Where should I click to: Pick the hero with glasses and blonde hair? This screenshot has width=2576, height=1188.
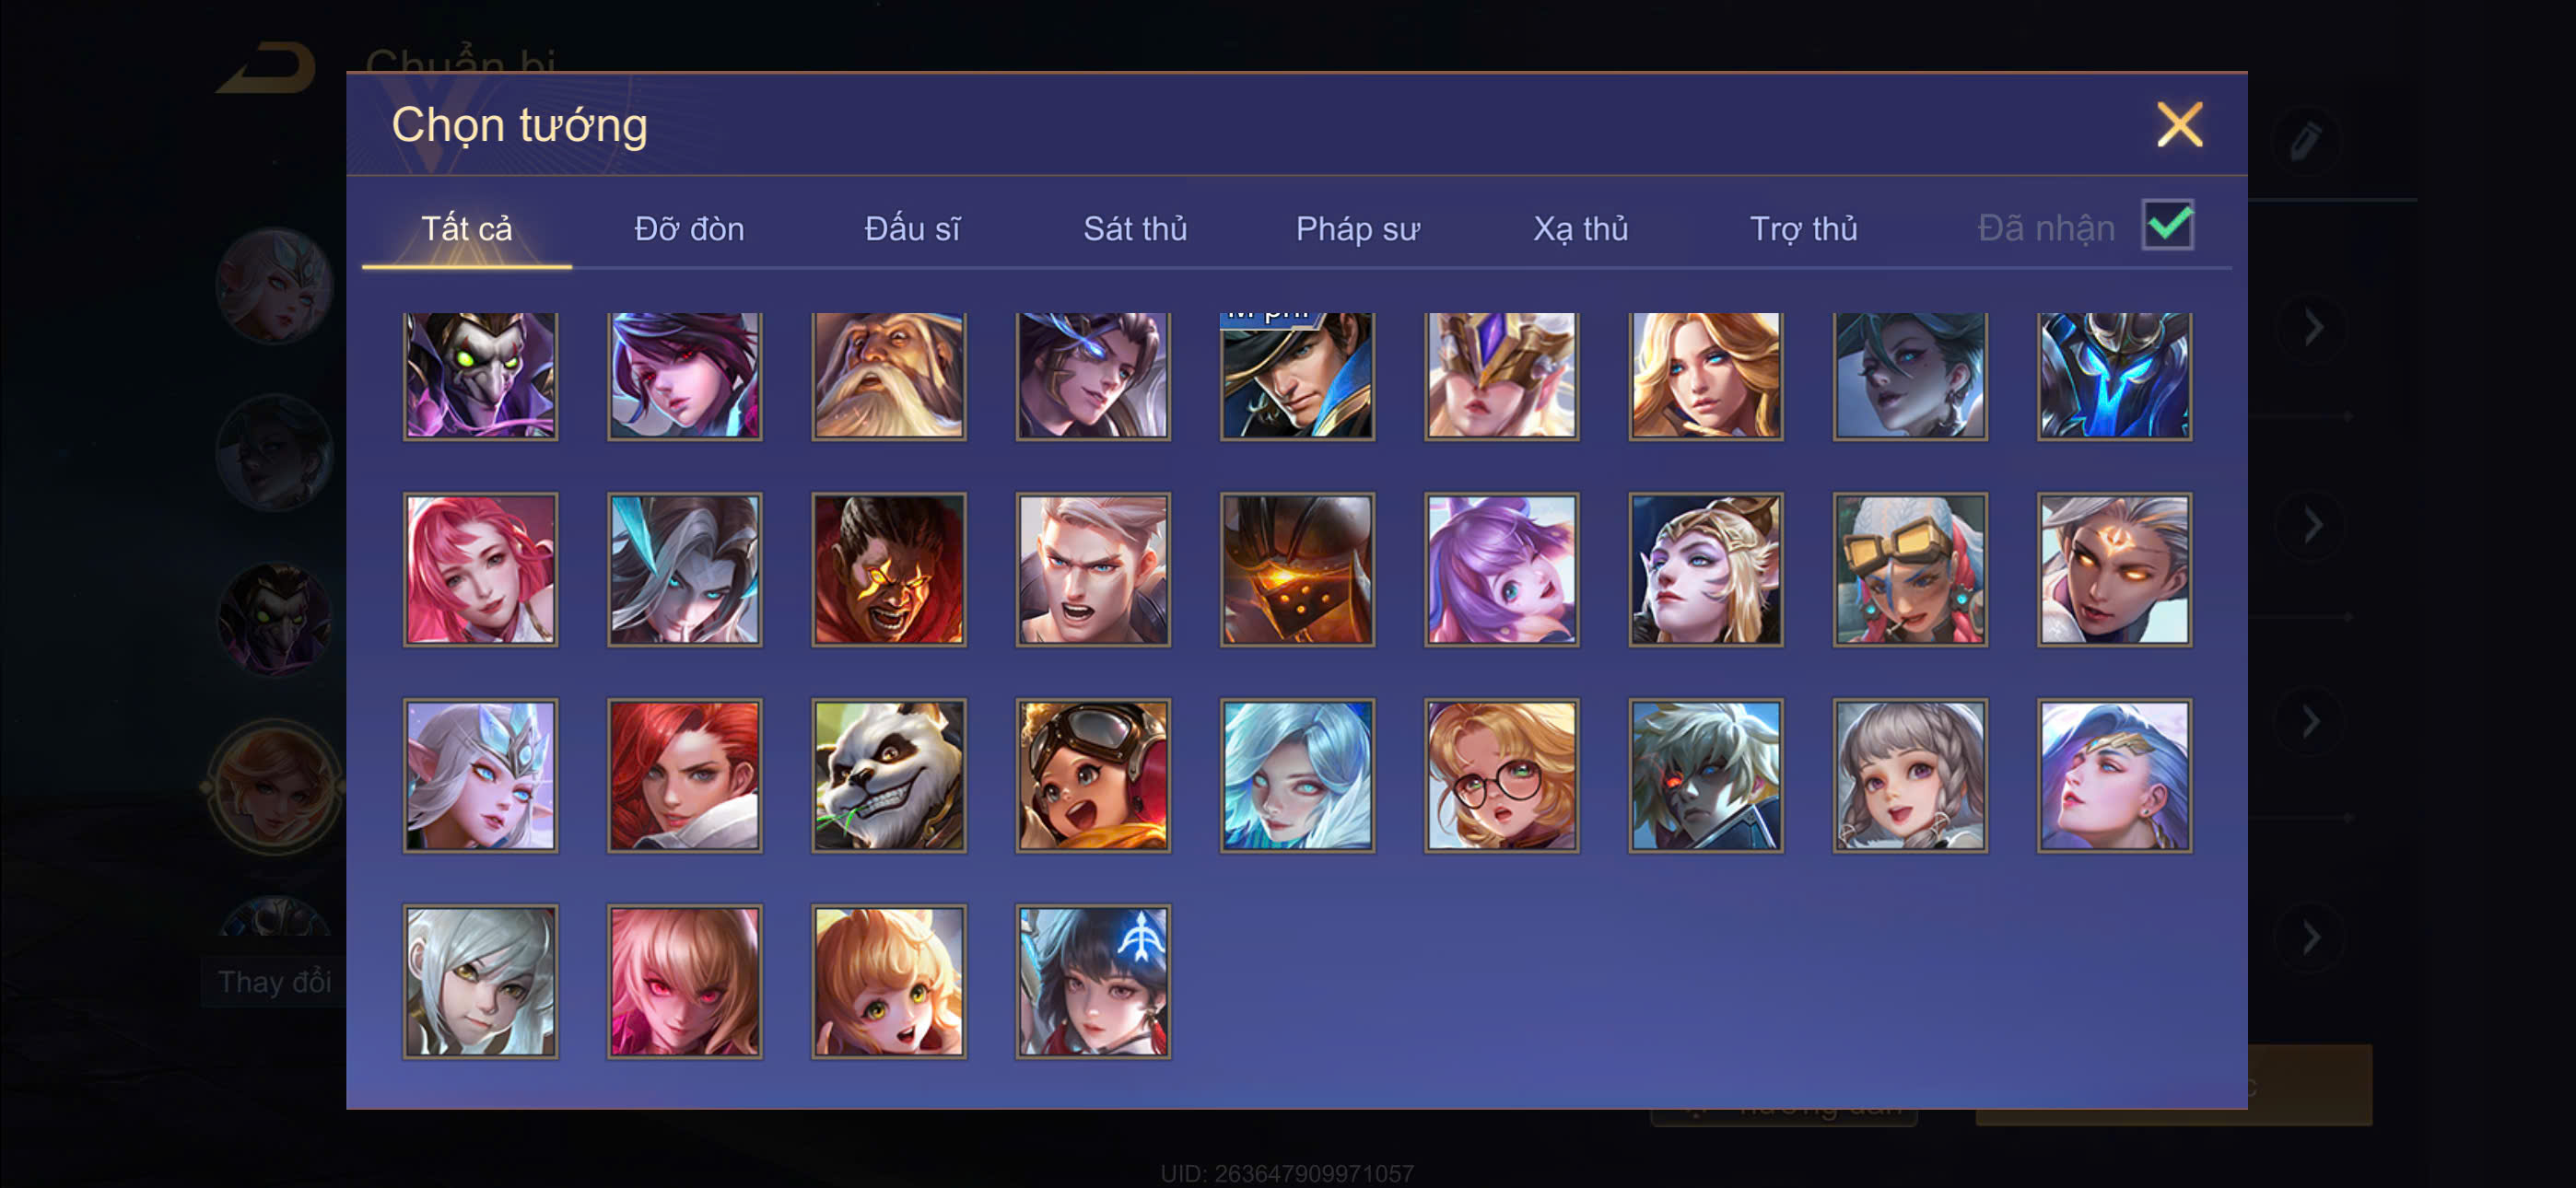pos(1501,775)
